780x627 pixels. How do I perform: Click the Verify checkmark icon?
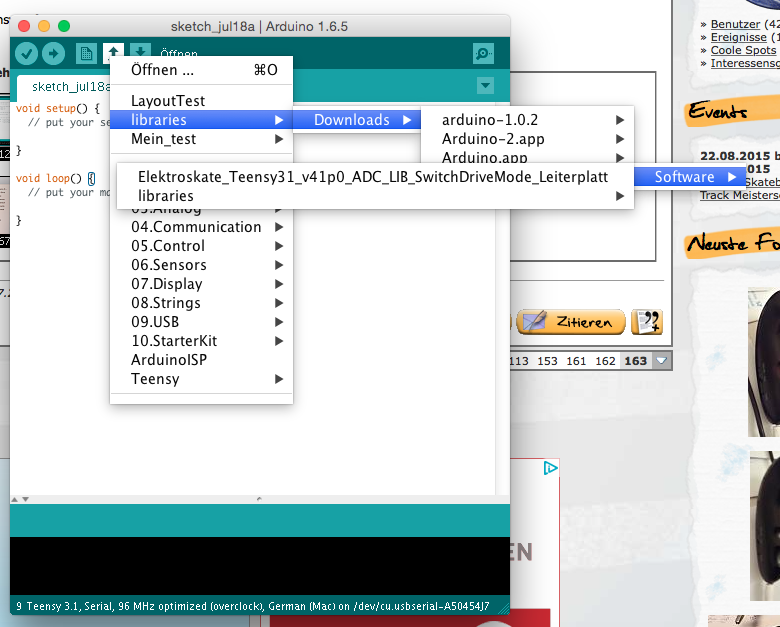click(26, 54)
